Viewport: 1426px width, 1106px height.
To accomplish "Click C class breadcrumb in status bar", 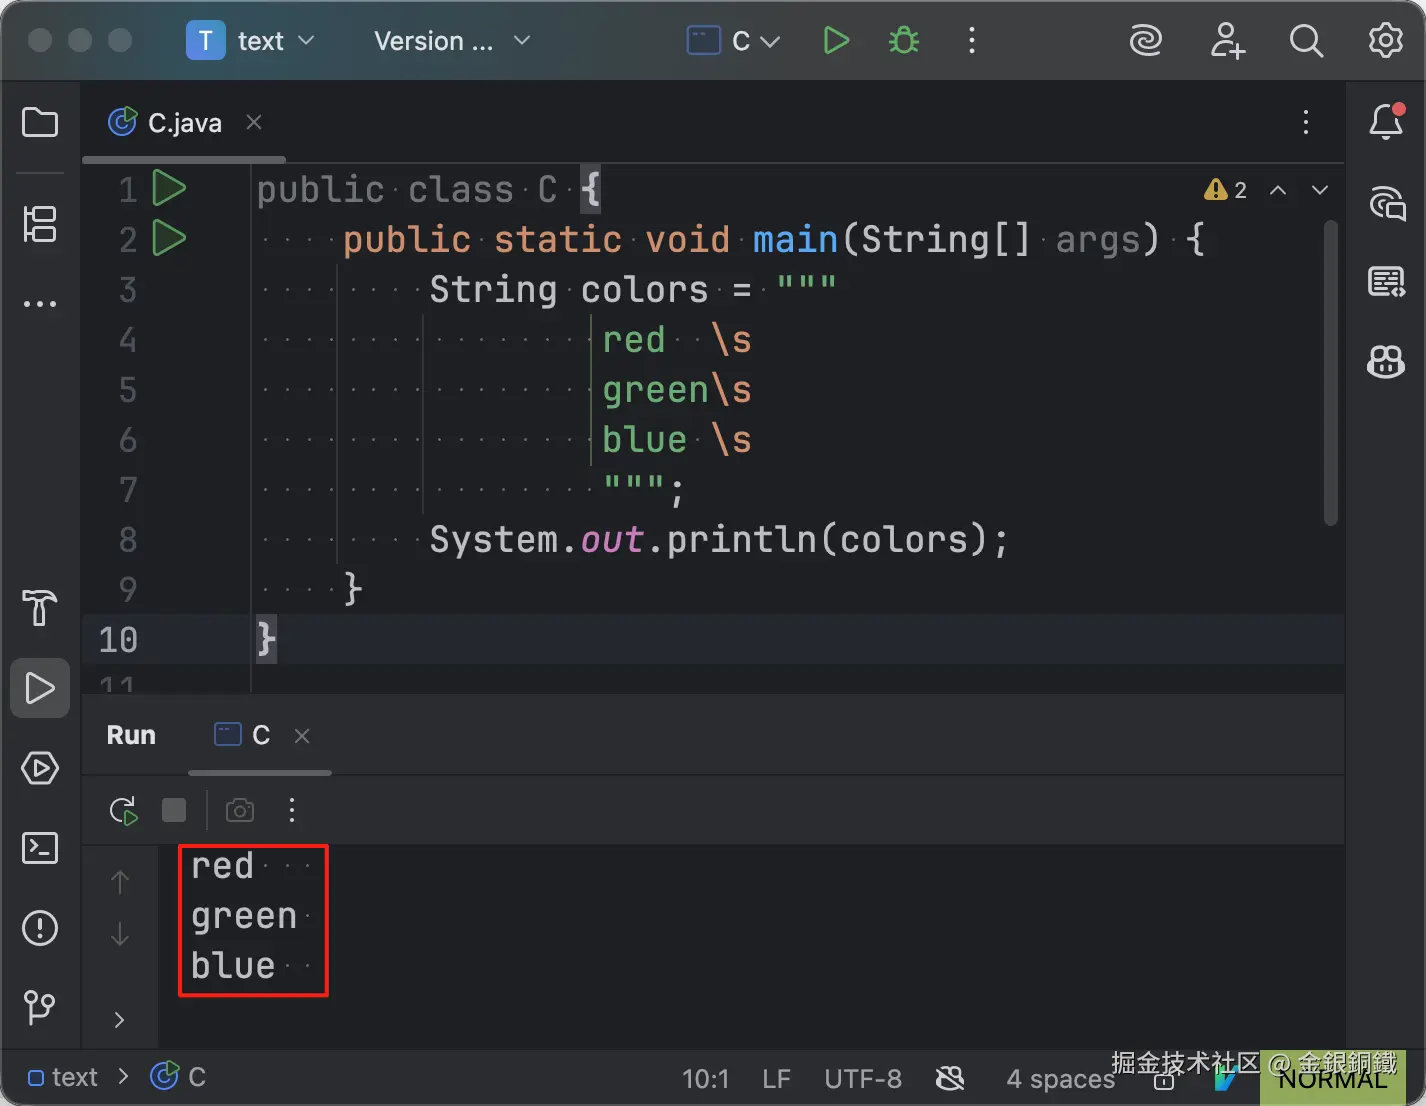I will pos(179,1077).
